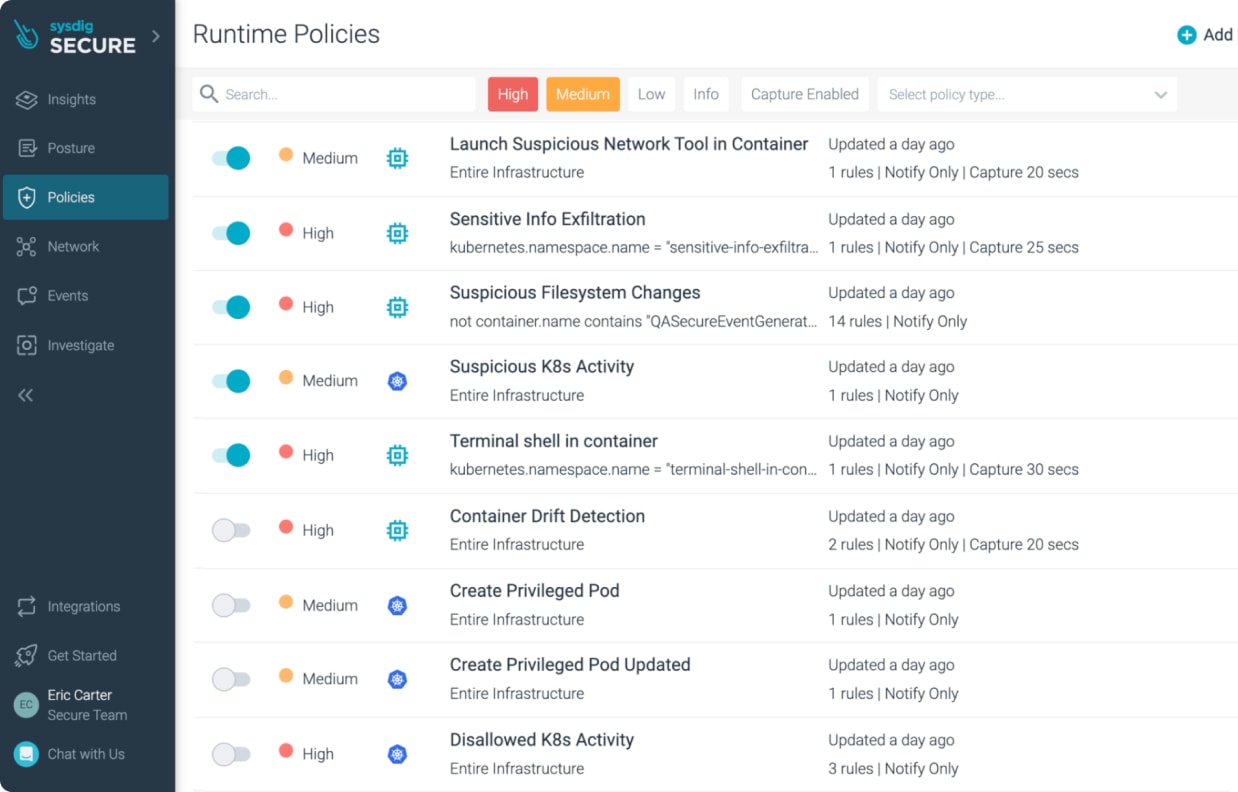Focus the policy Search field
The width and height of the screenshot is (1238, 792).
[334, 94]
